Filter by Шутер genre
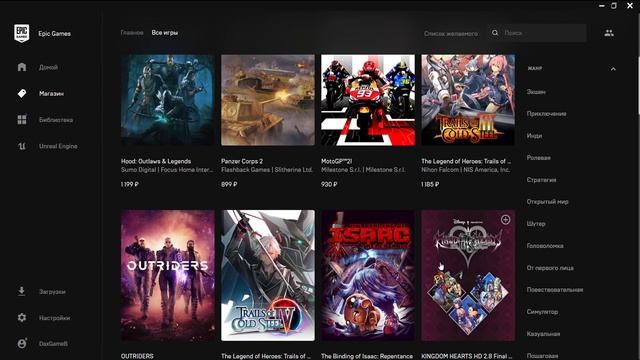Image resolution: width=640 pixels, height=360 pixels. (x=536, y=224)
